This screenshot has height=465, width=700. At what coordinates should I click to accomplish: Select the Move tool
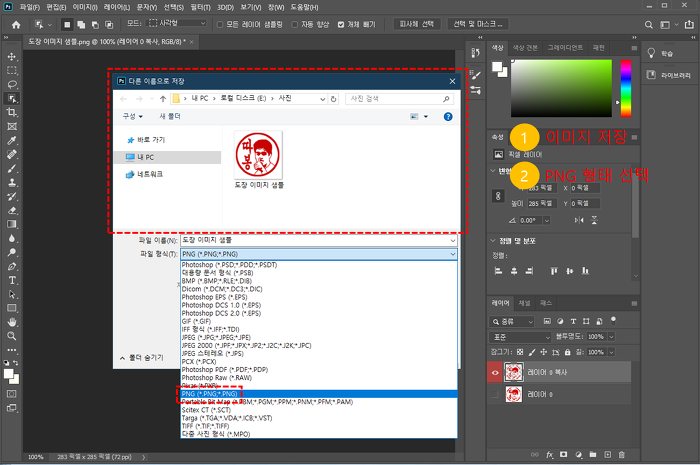12,57
